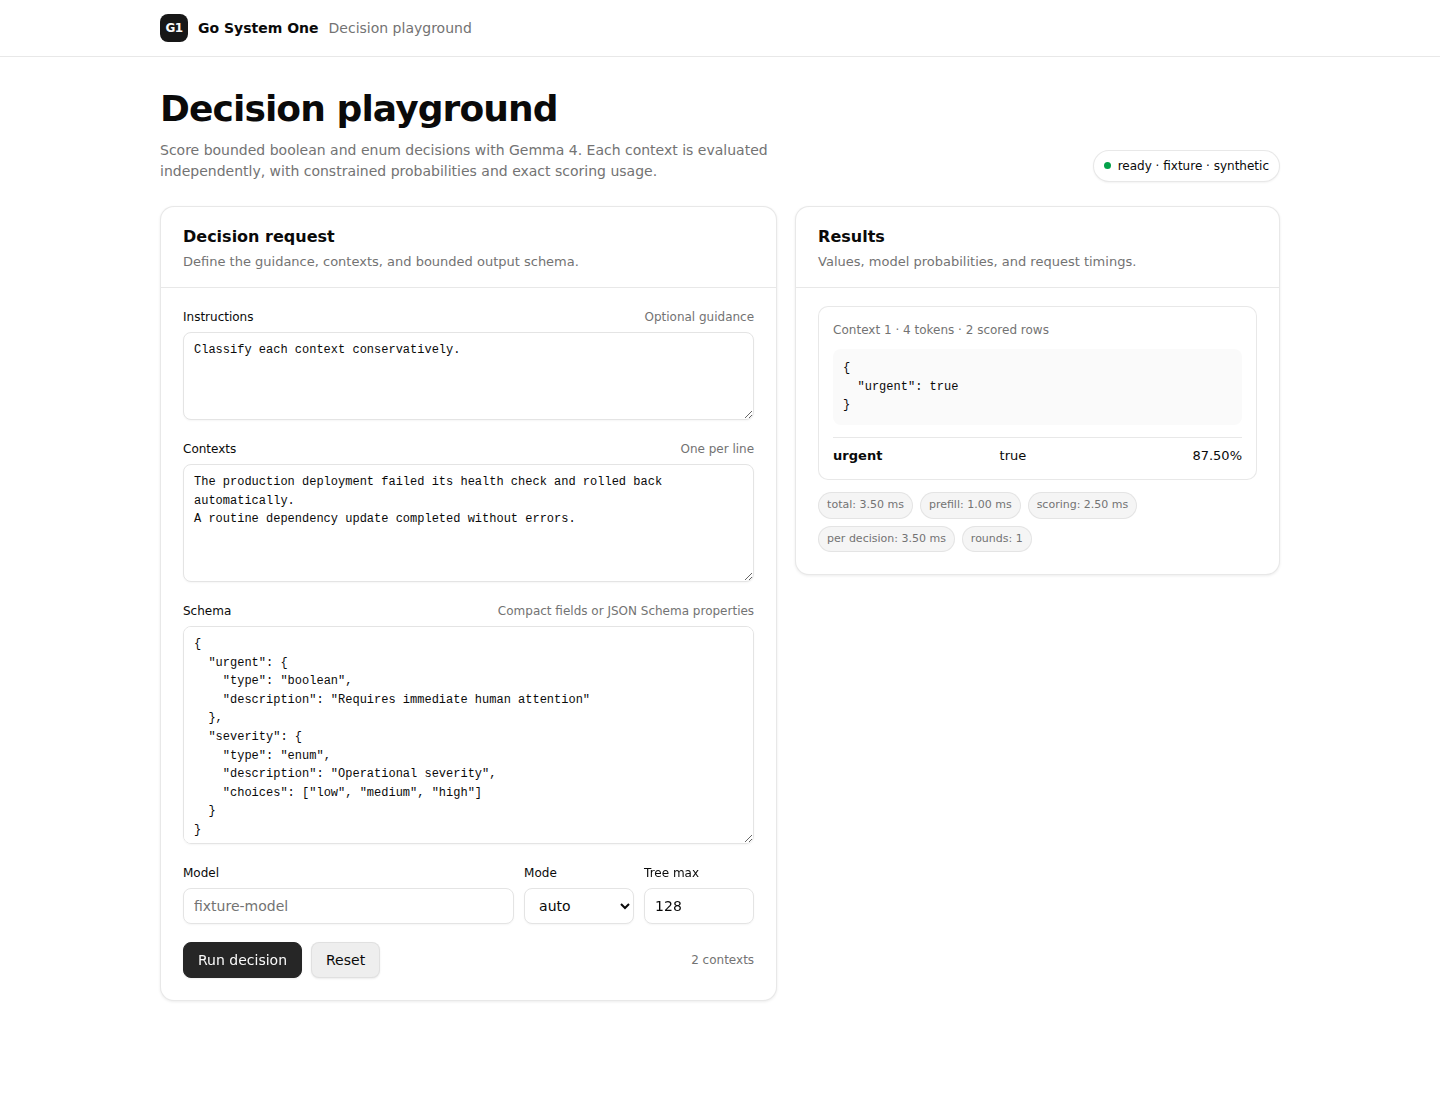Screen dimensions: 1440x1100
Task: Open the Mode dropdown set to auto
Action: click(x=579, y=906)
